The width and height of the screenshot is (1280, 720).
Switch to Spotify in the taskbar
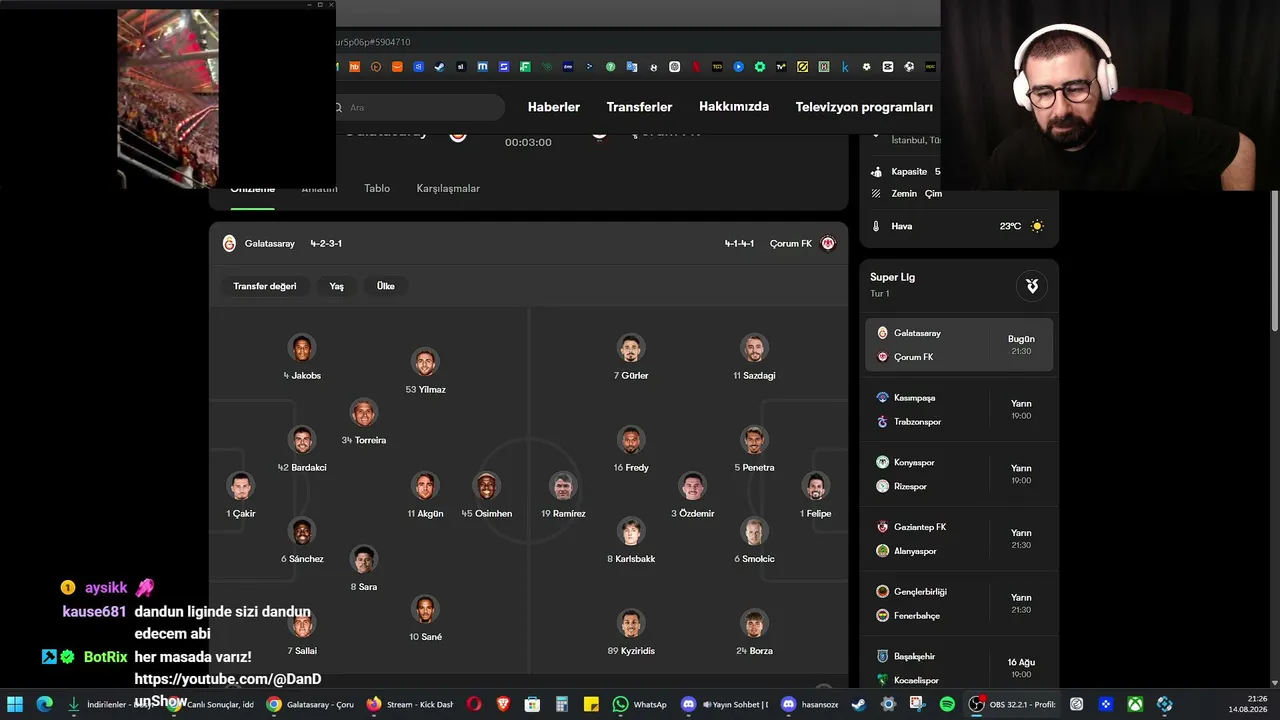pyautogui.click(x=946, y=704)
